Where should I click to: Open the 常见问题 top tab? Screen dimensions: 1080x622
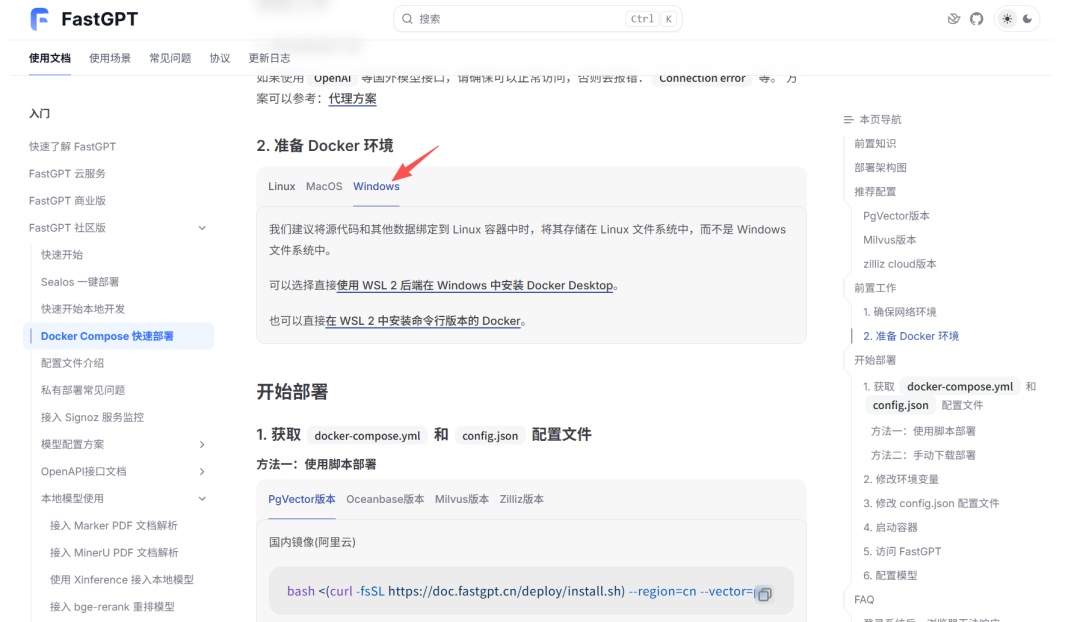170,58
